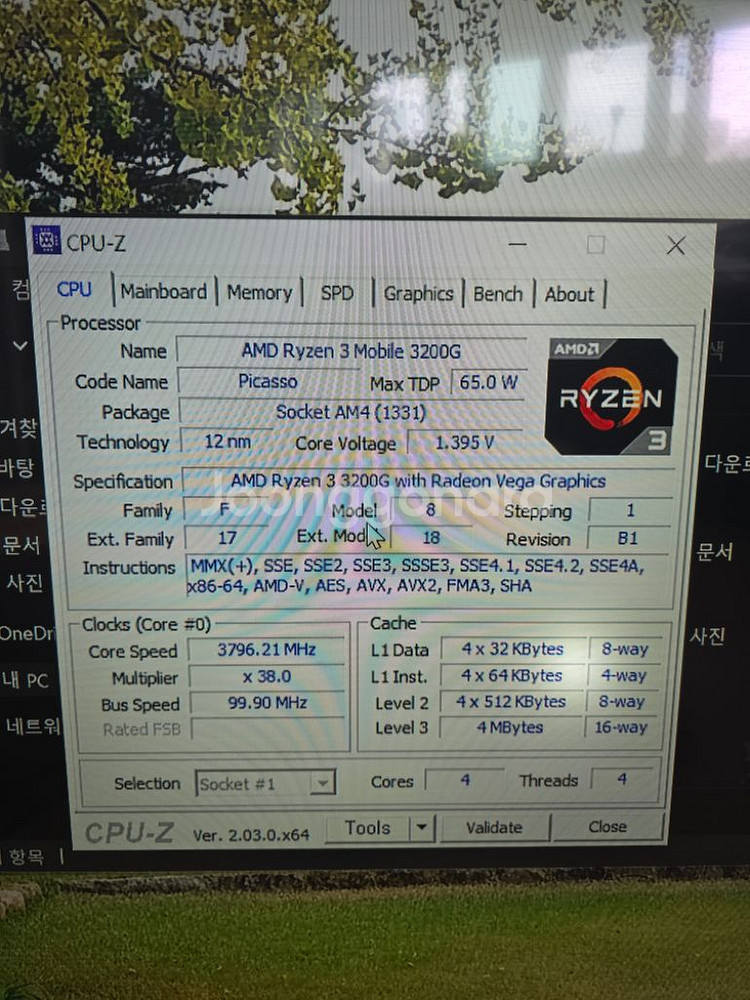Click the Close button in CPU-Z
The height and width of the screenshot is (1000, 750).
pyautogui.click(x=607, y=827)
